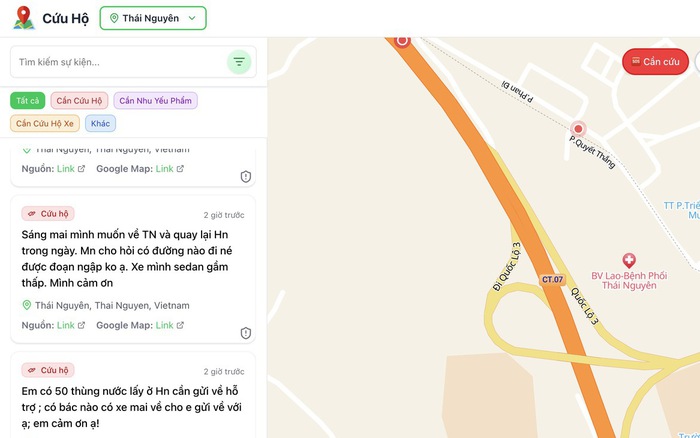
Task: Click the red marker on the orange highway
Action: click(403, 40)
